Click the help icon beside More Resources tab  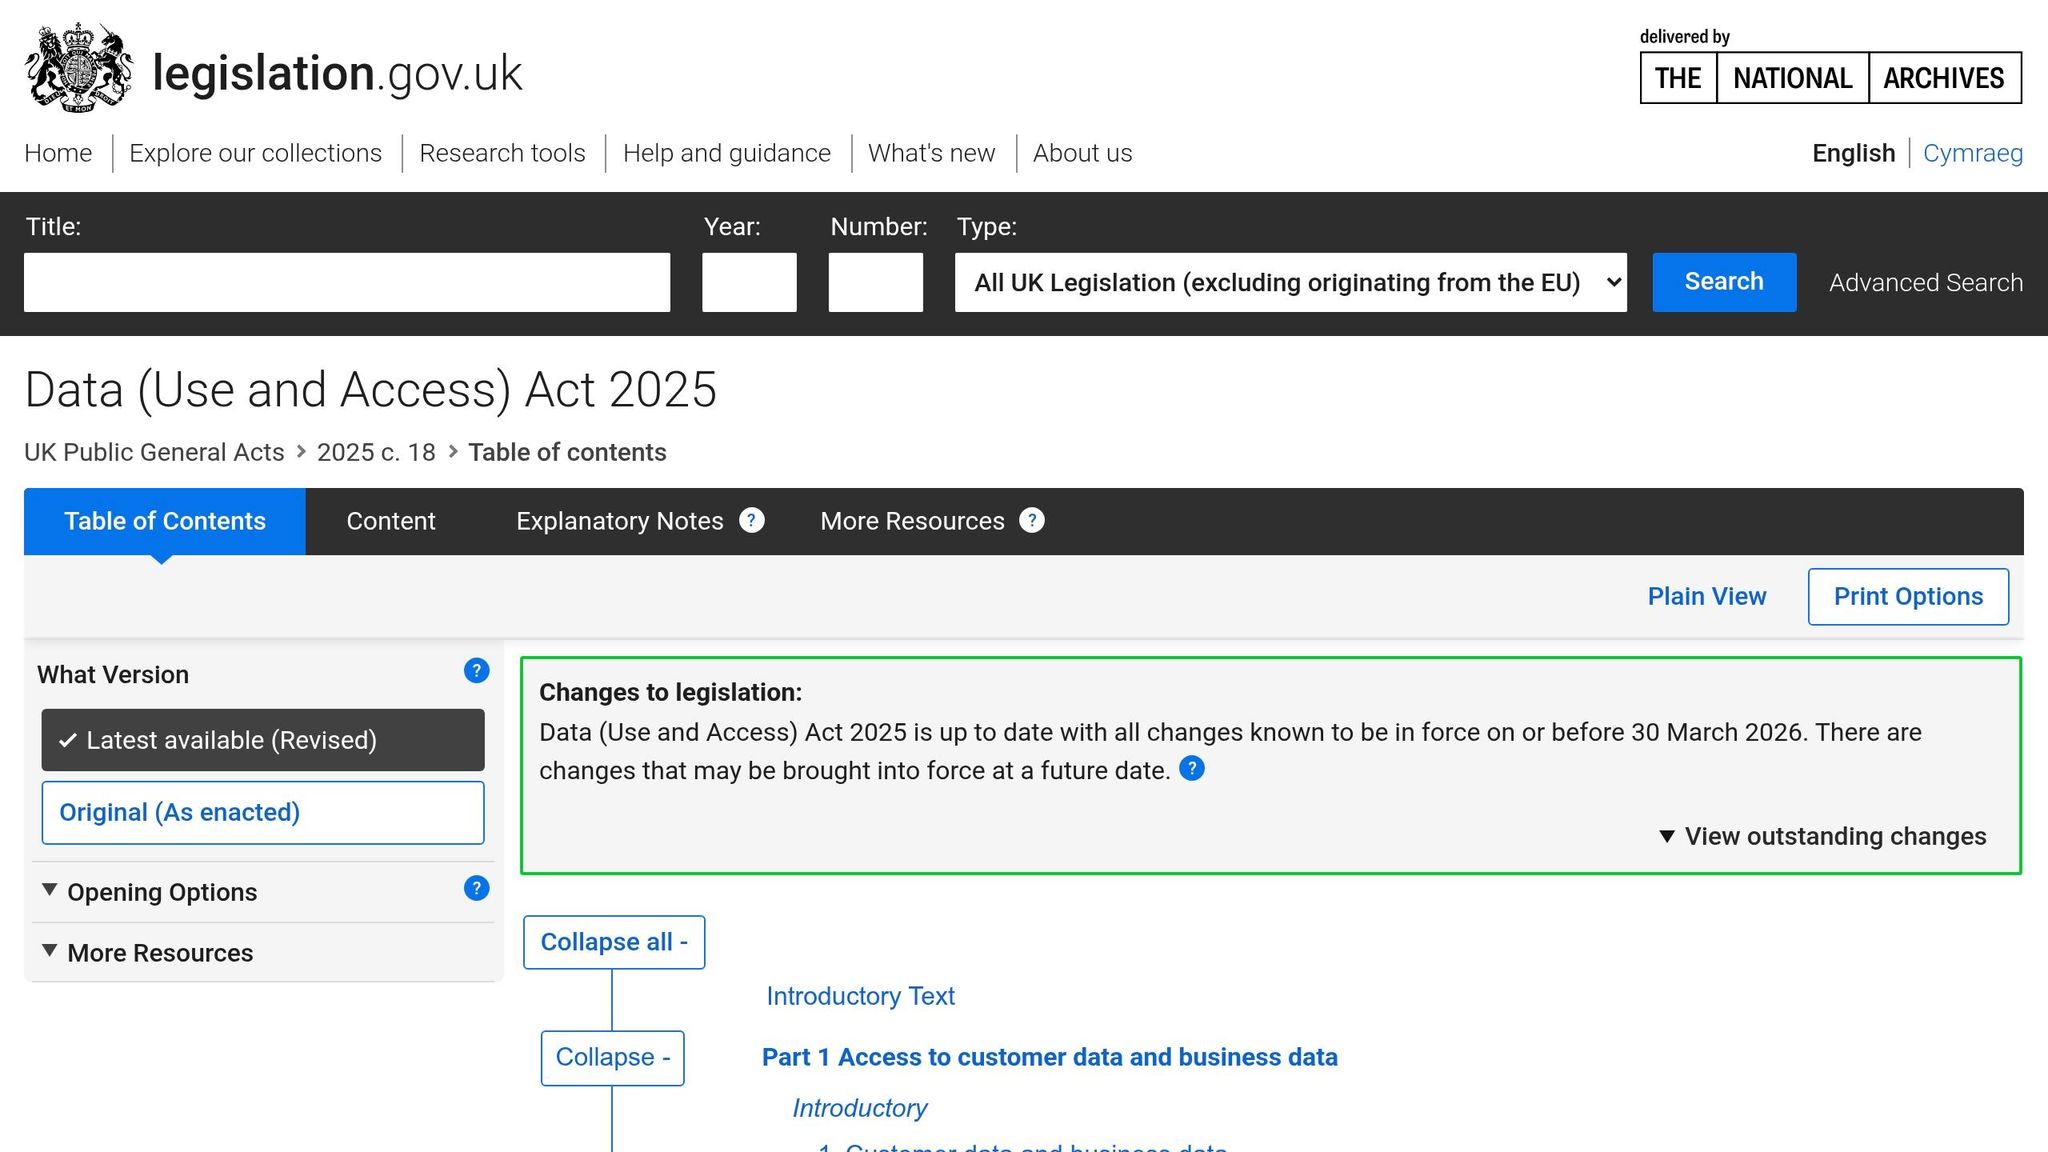pos(1032,520)
